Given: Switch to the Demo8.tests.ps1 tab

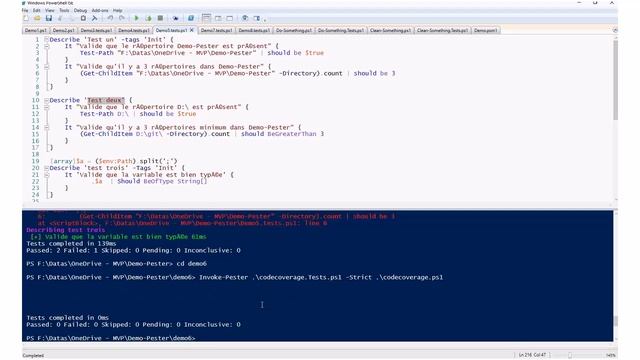Looking at the screenshot, I should (x=254, y=30).
